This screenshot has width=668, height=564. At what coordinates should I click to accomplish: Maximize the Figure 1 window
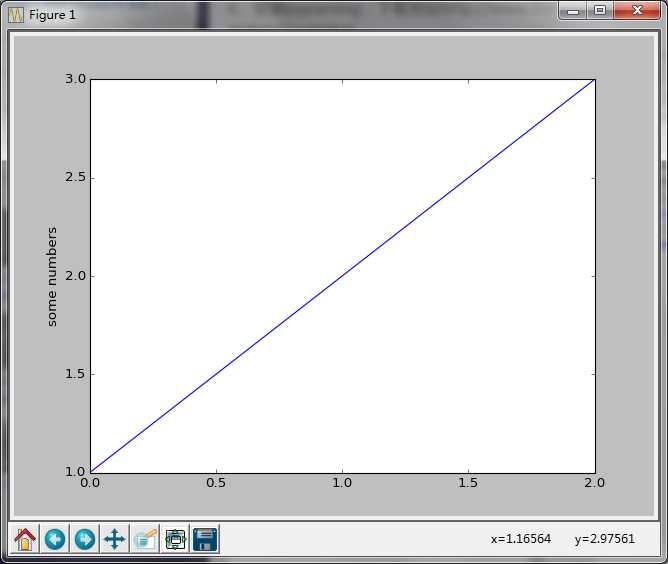click(600, 11)
